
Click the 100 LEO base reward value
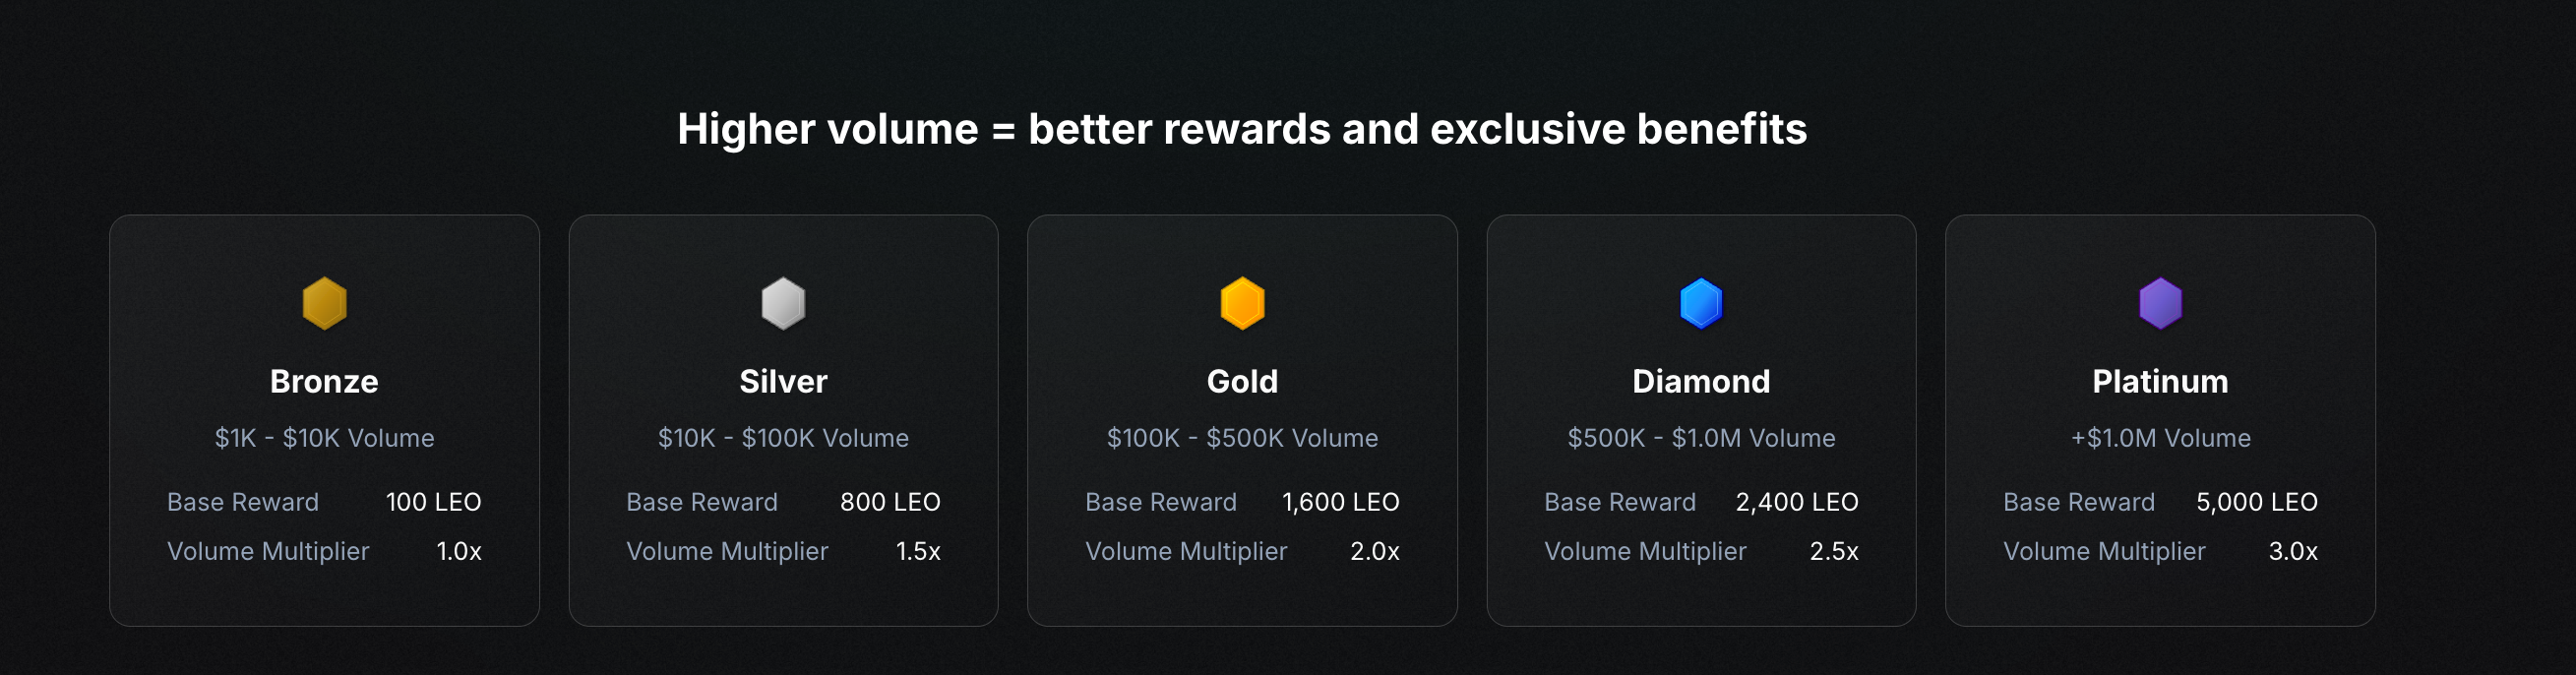coord(433,502)
